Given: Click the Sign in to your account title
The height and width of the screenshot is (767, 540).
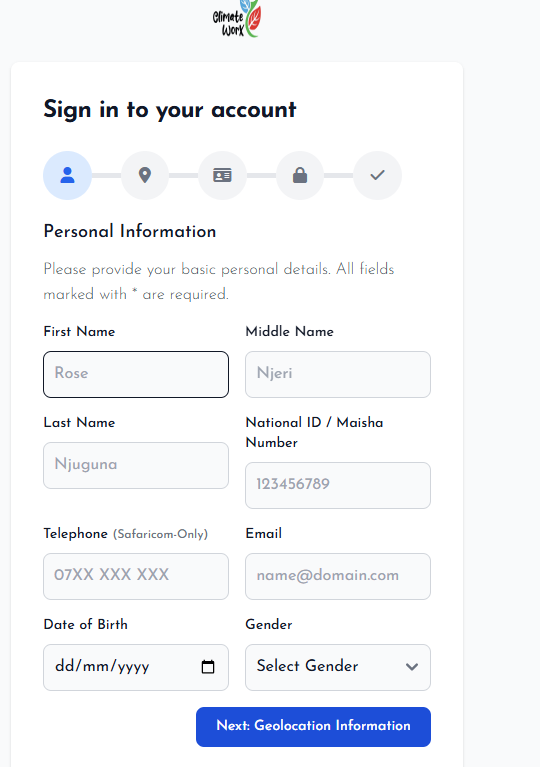Looking at the screenshot, I should pos(170,110).
